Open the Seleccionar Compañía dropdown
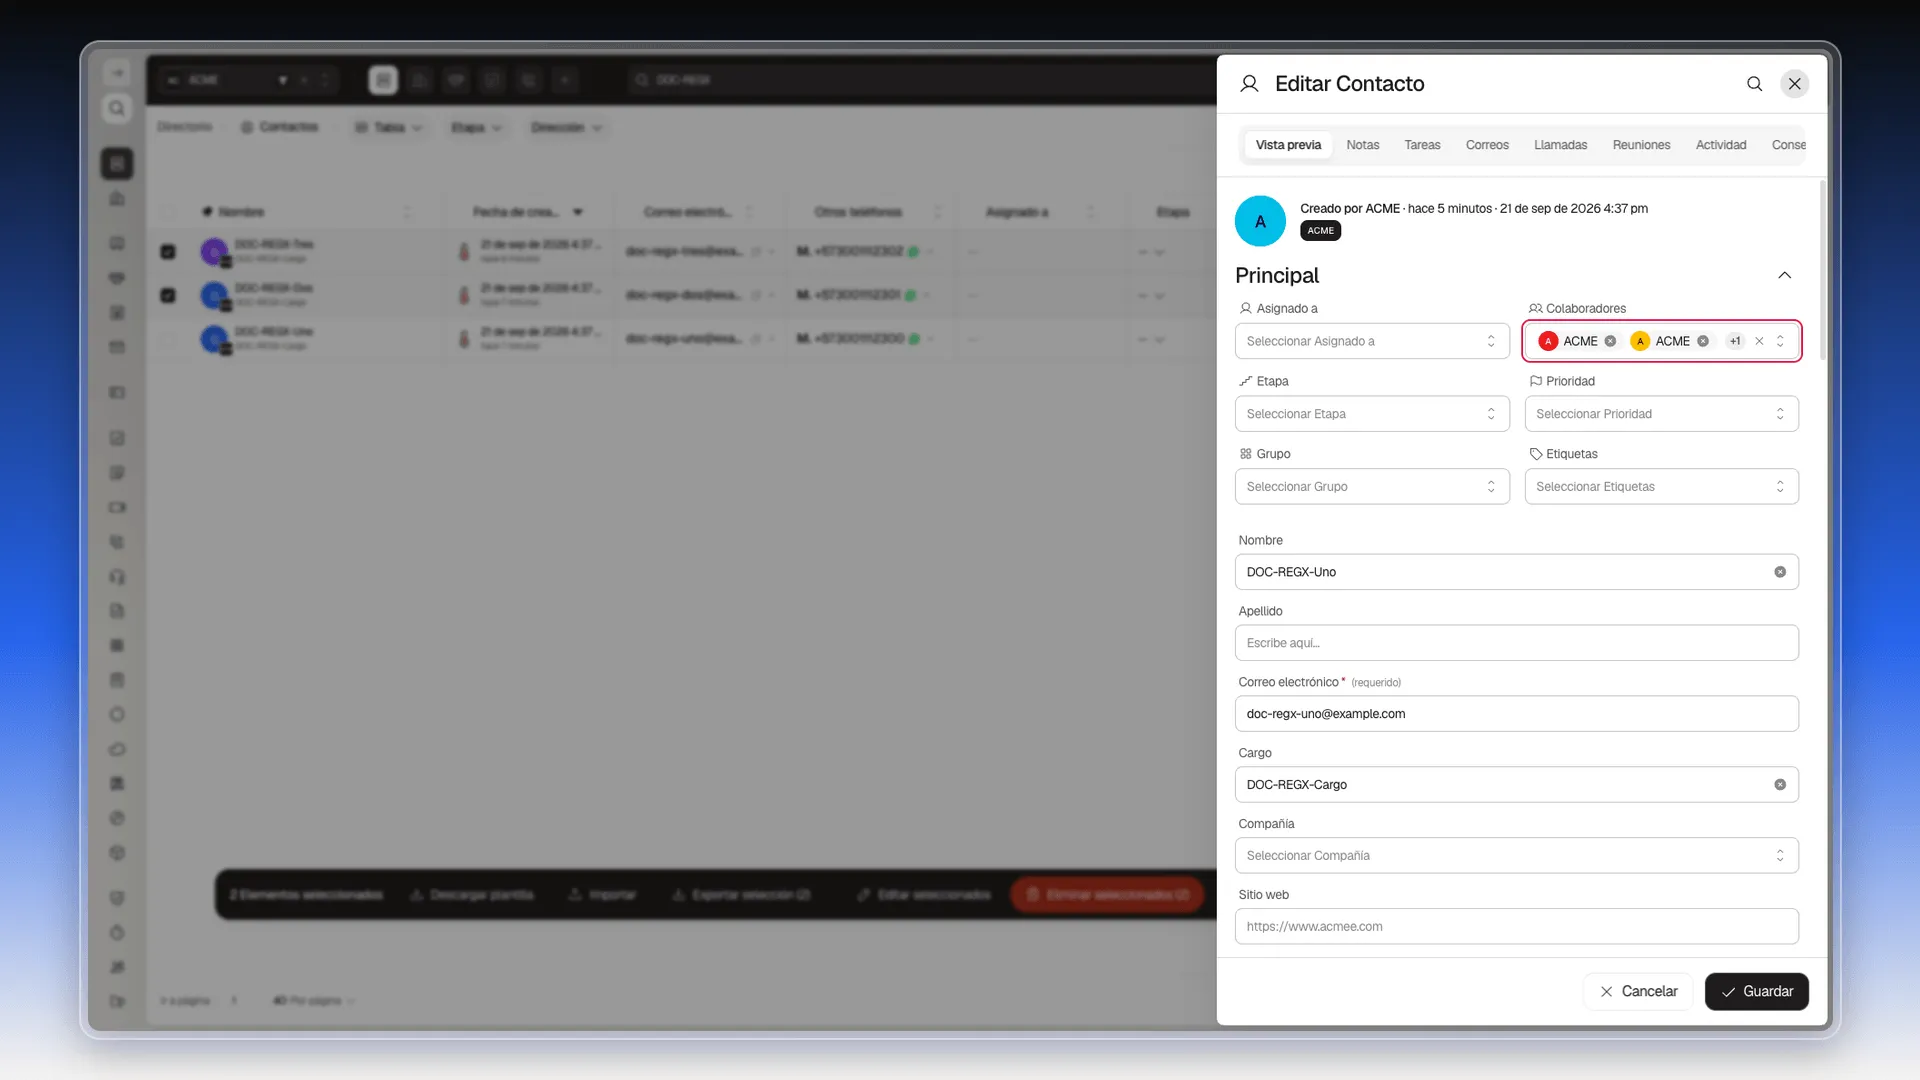1920x1080 pixels. click(x=1516, y=856)
